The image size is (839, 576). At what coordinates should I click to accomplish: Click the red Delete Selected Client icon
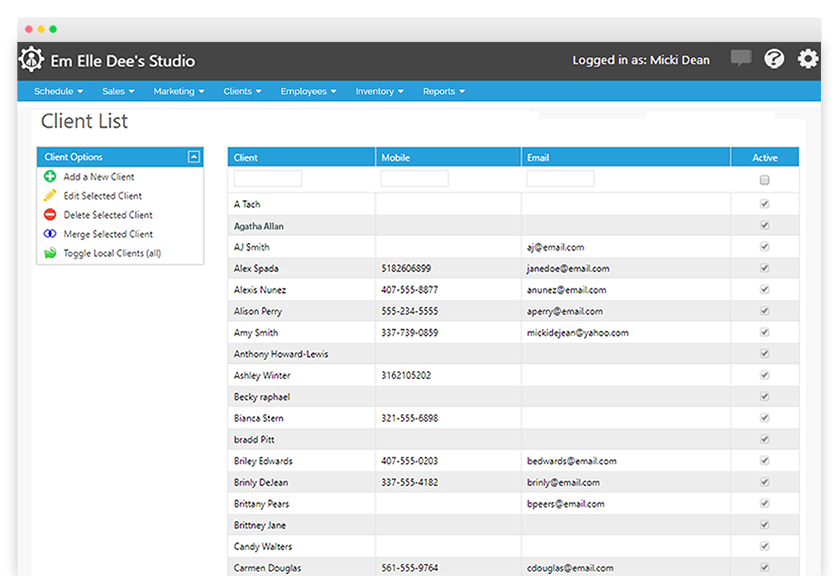(x=50, y=215)
